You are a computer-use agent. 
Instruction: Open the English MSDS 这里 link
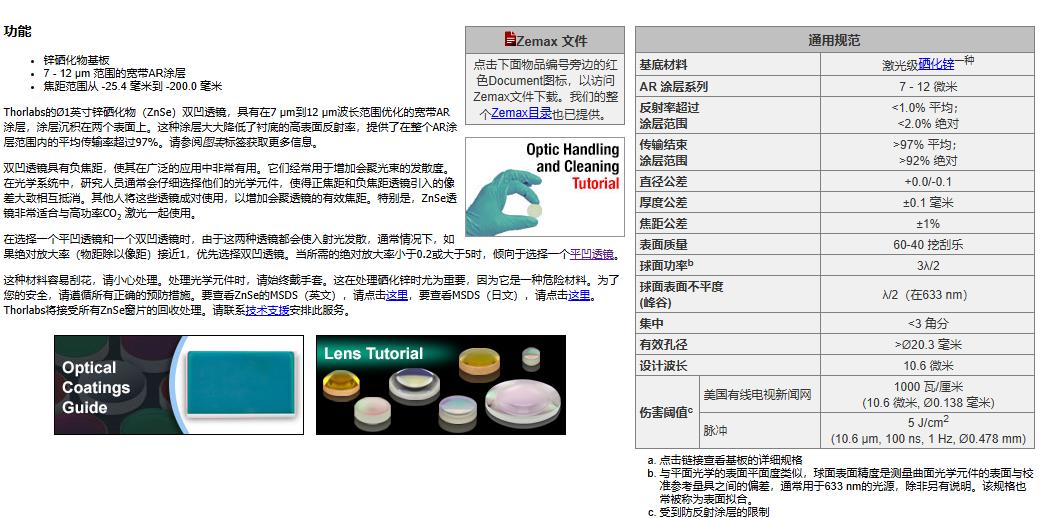point(397,295)
